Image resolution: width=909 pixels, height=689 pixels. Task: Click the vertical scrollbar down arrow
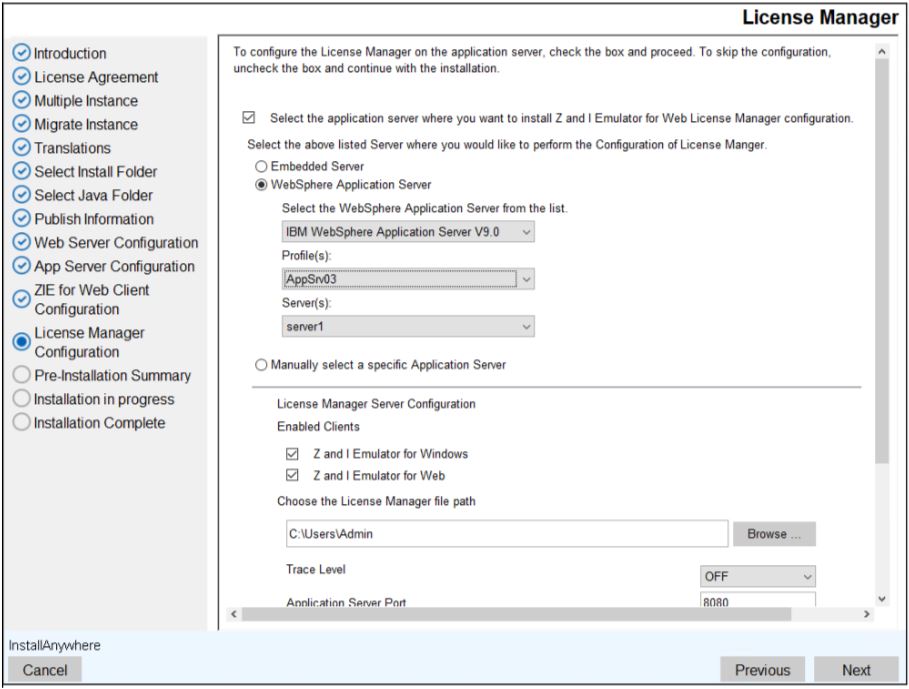pyautogui.click(x=882, y=599)
